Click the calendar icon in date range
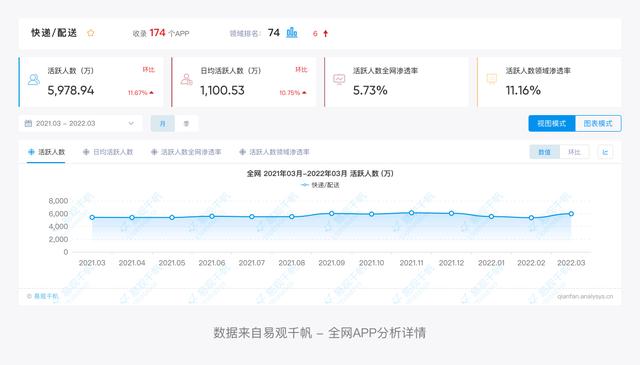Viewport: 640px width, 365px height. 28,123
